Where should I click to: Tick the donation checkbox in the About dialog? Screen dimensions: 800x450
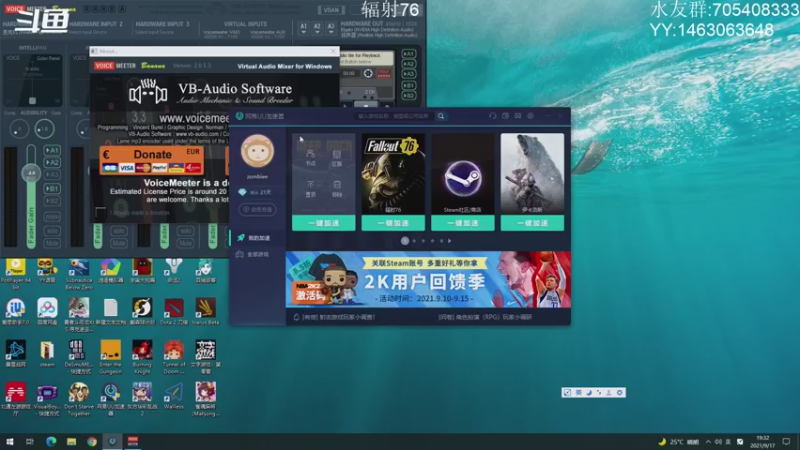tap(101, 213)
